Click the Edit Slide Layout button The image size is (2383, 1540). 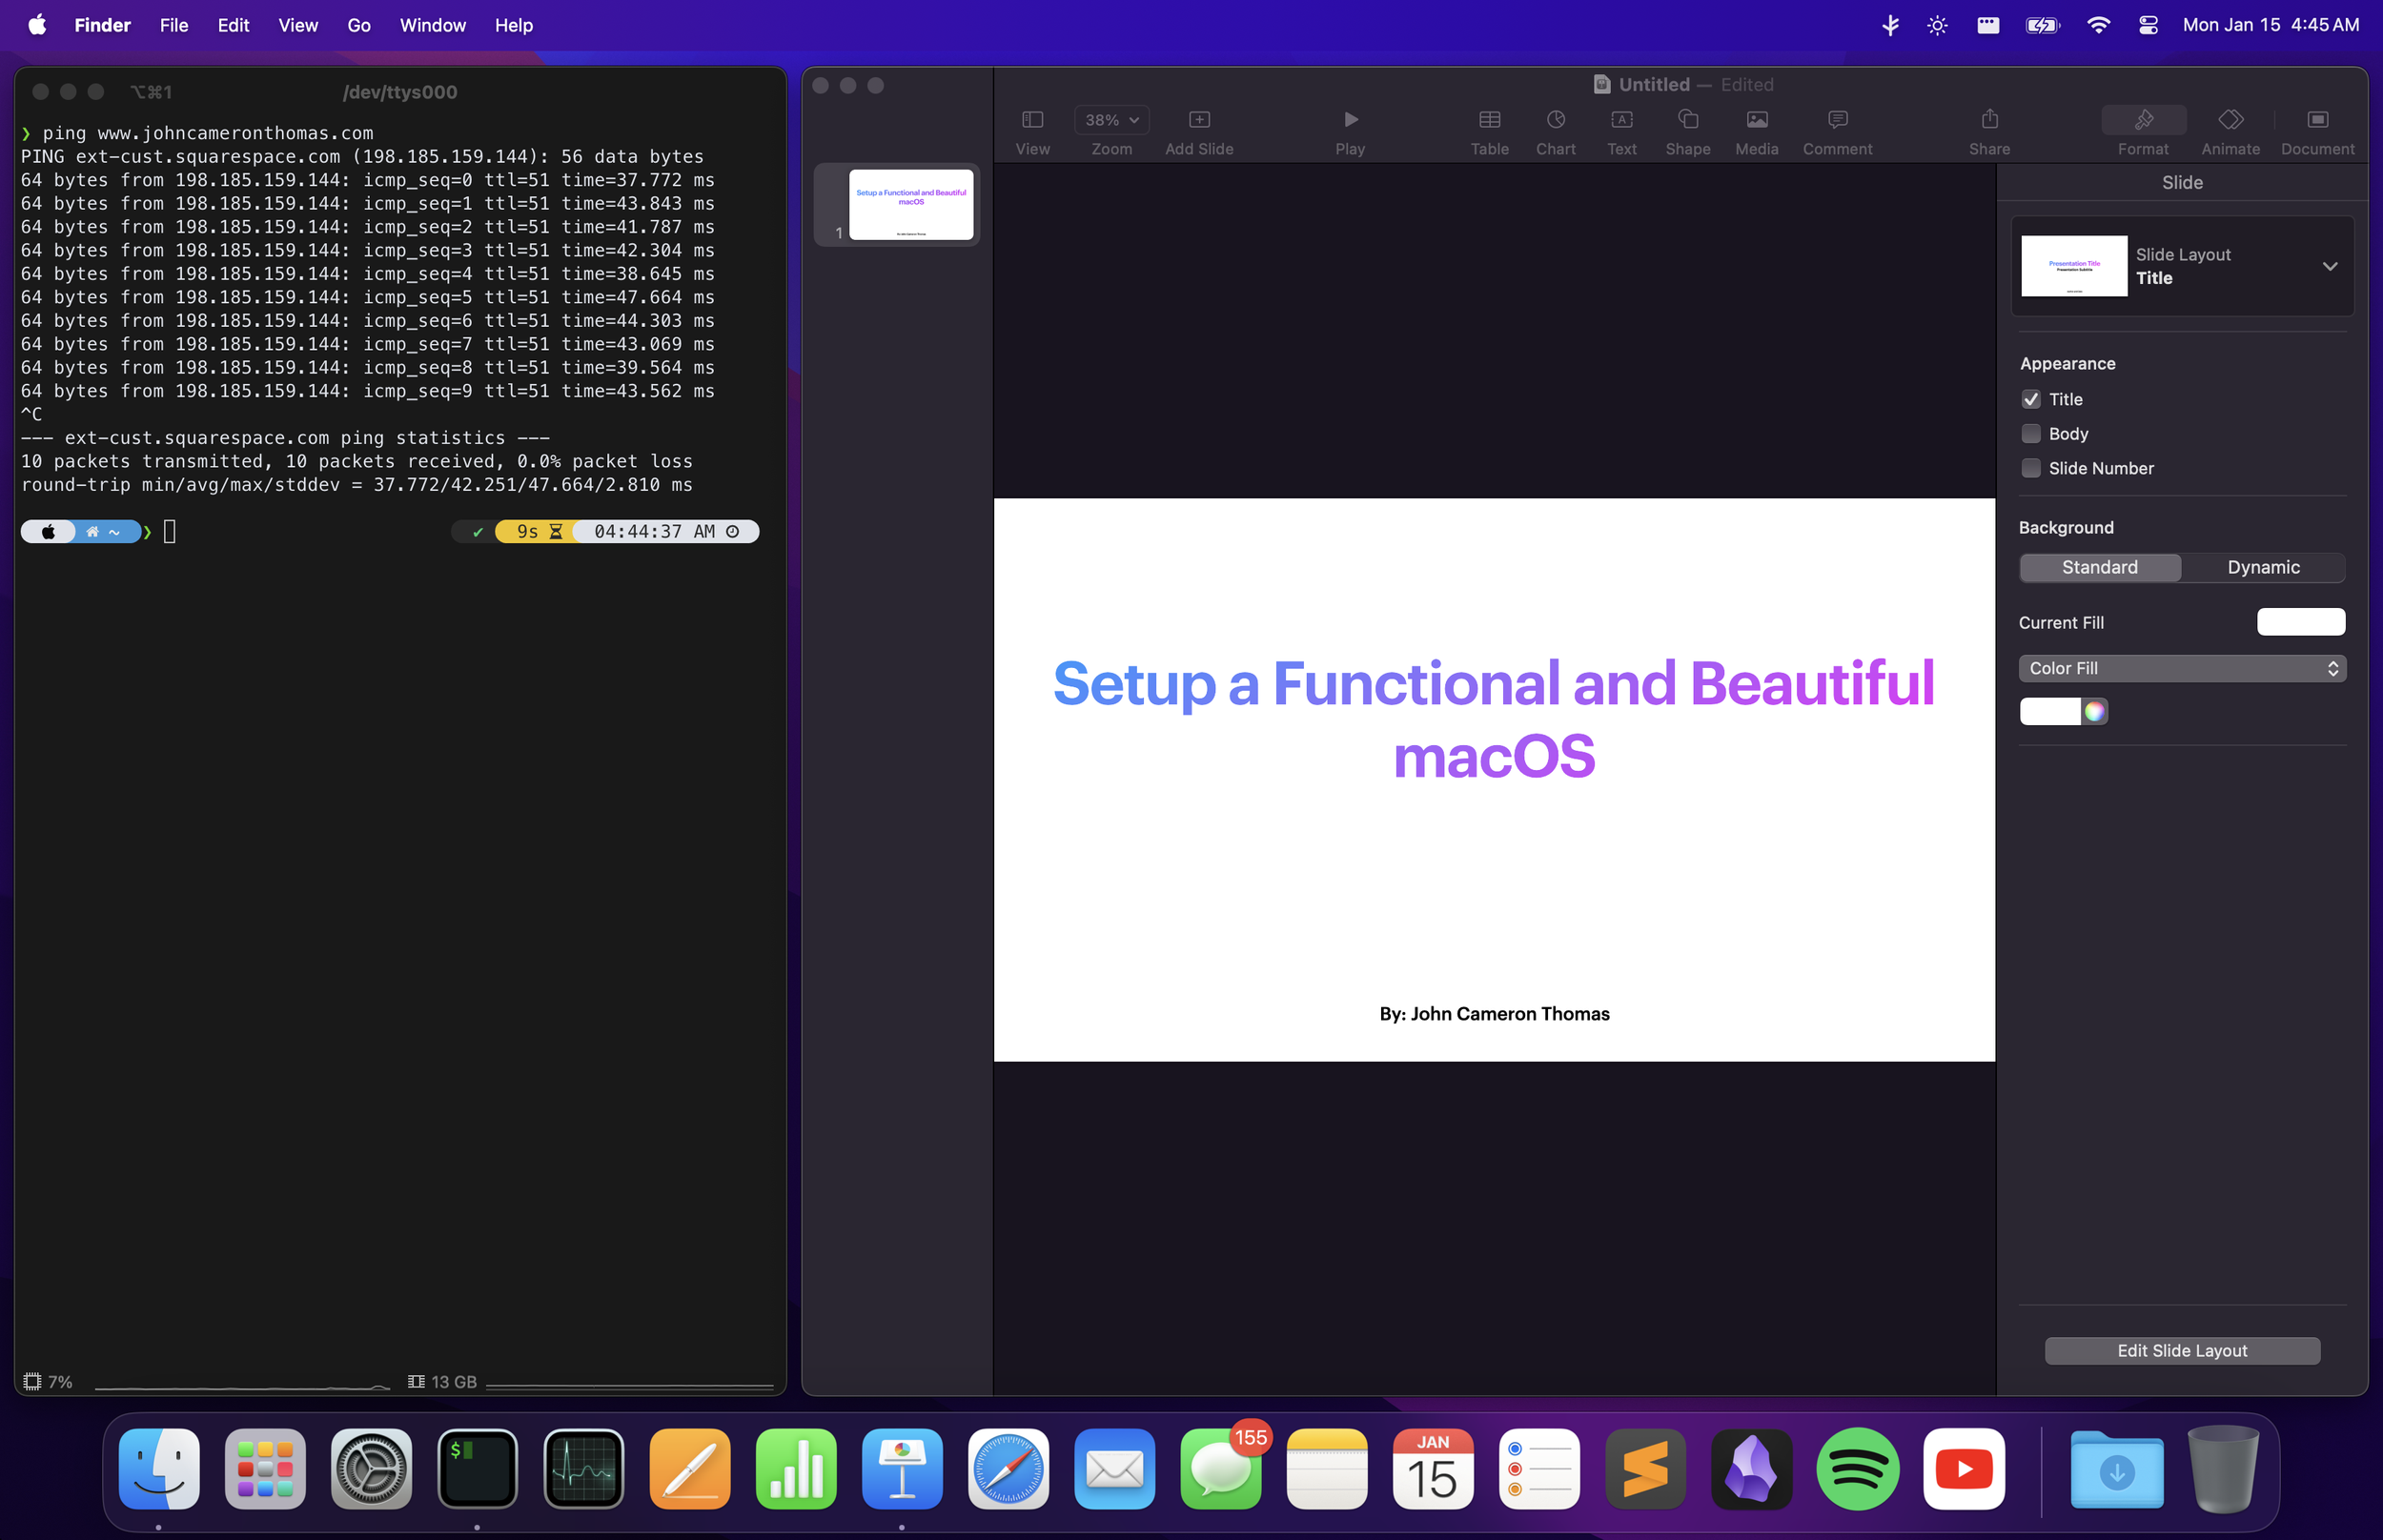(x=2182, y=1350)
